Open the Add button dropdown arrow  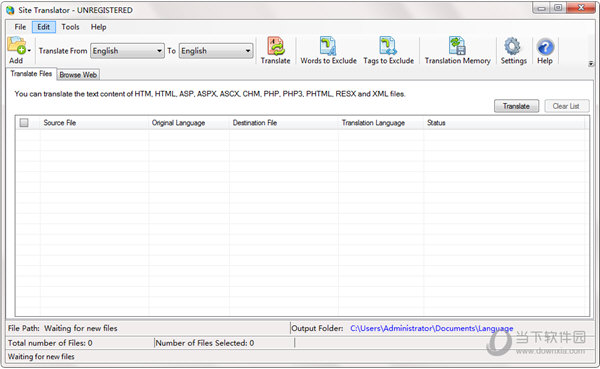pos(29,51)
